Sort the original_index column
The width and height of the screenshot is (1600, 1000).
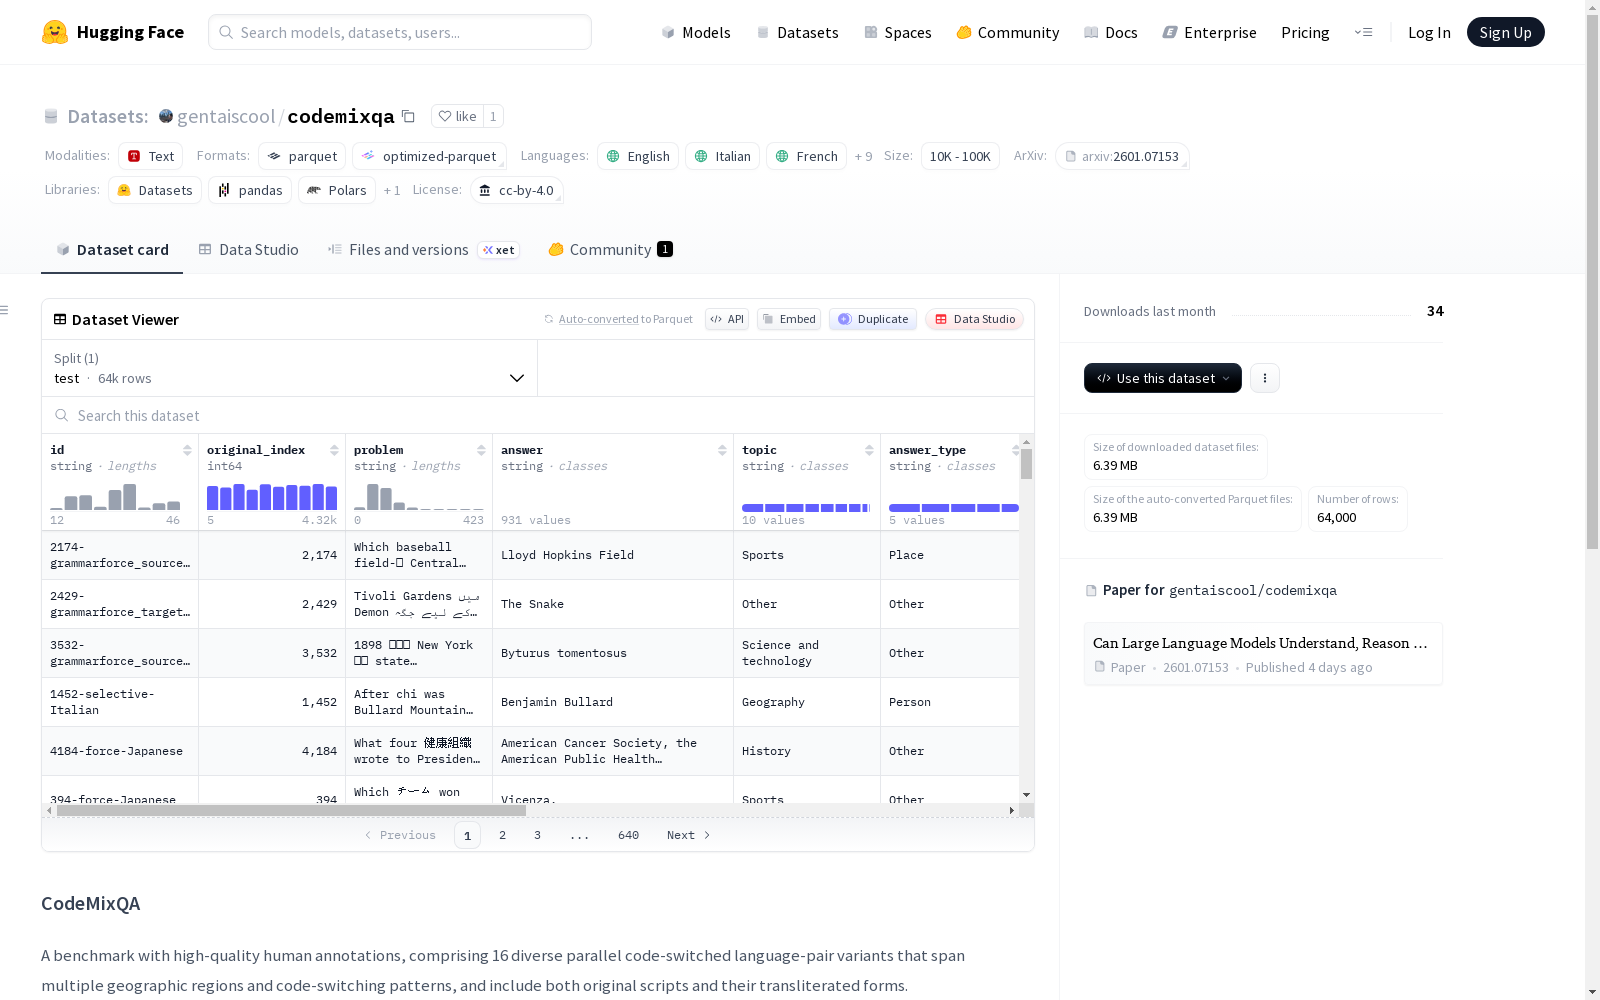click(334, 450)
